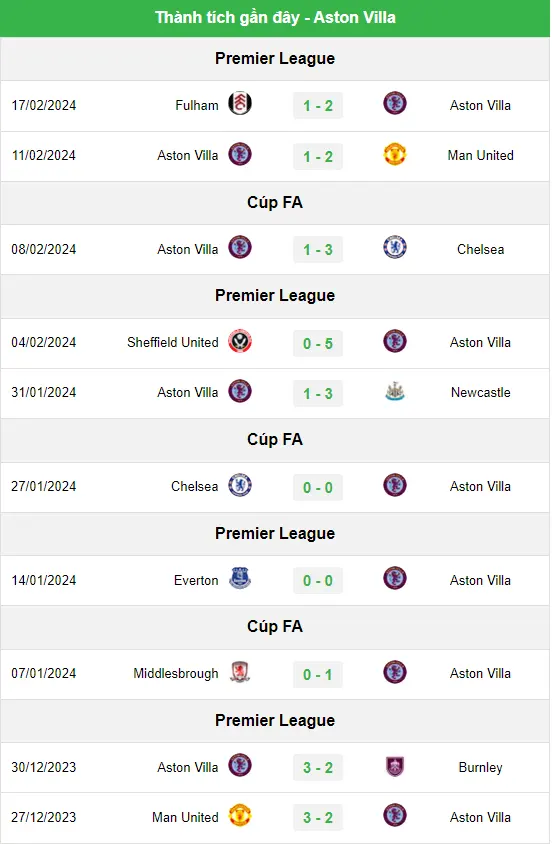Click the Fulham club crest
Screen dimensions: 552x844
click(x=240, y=103)
